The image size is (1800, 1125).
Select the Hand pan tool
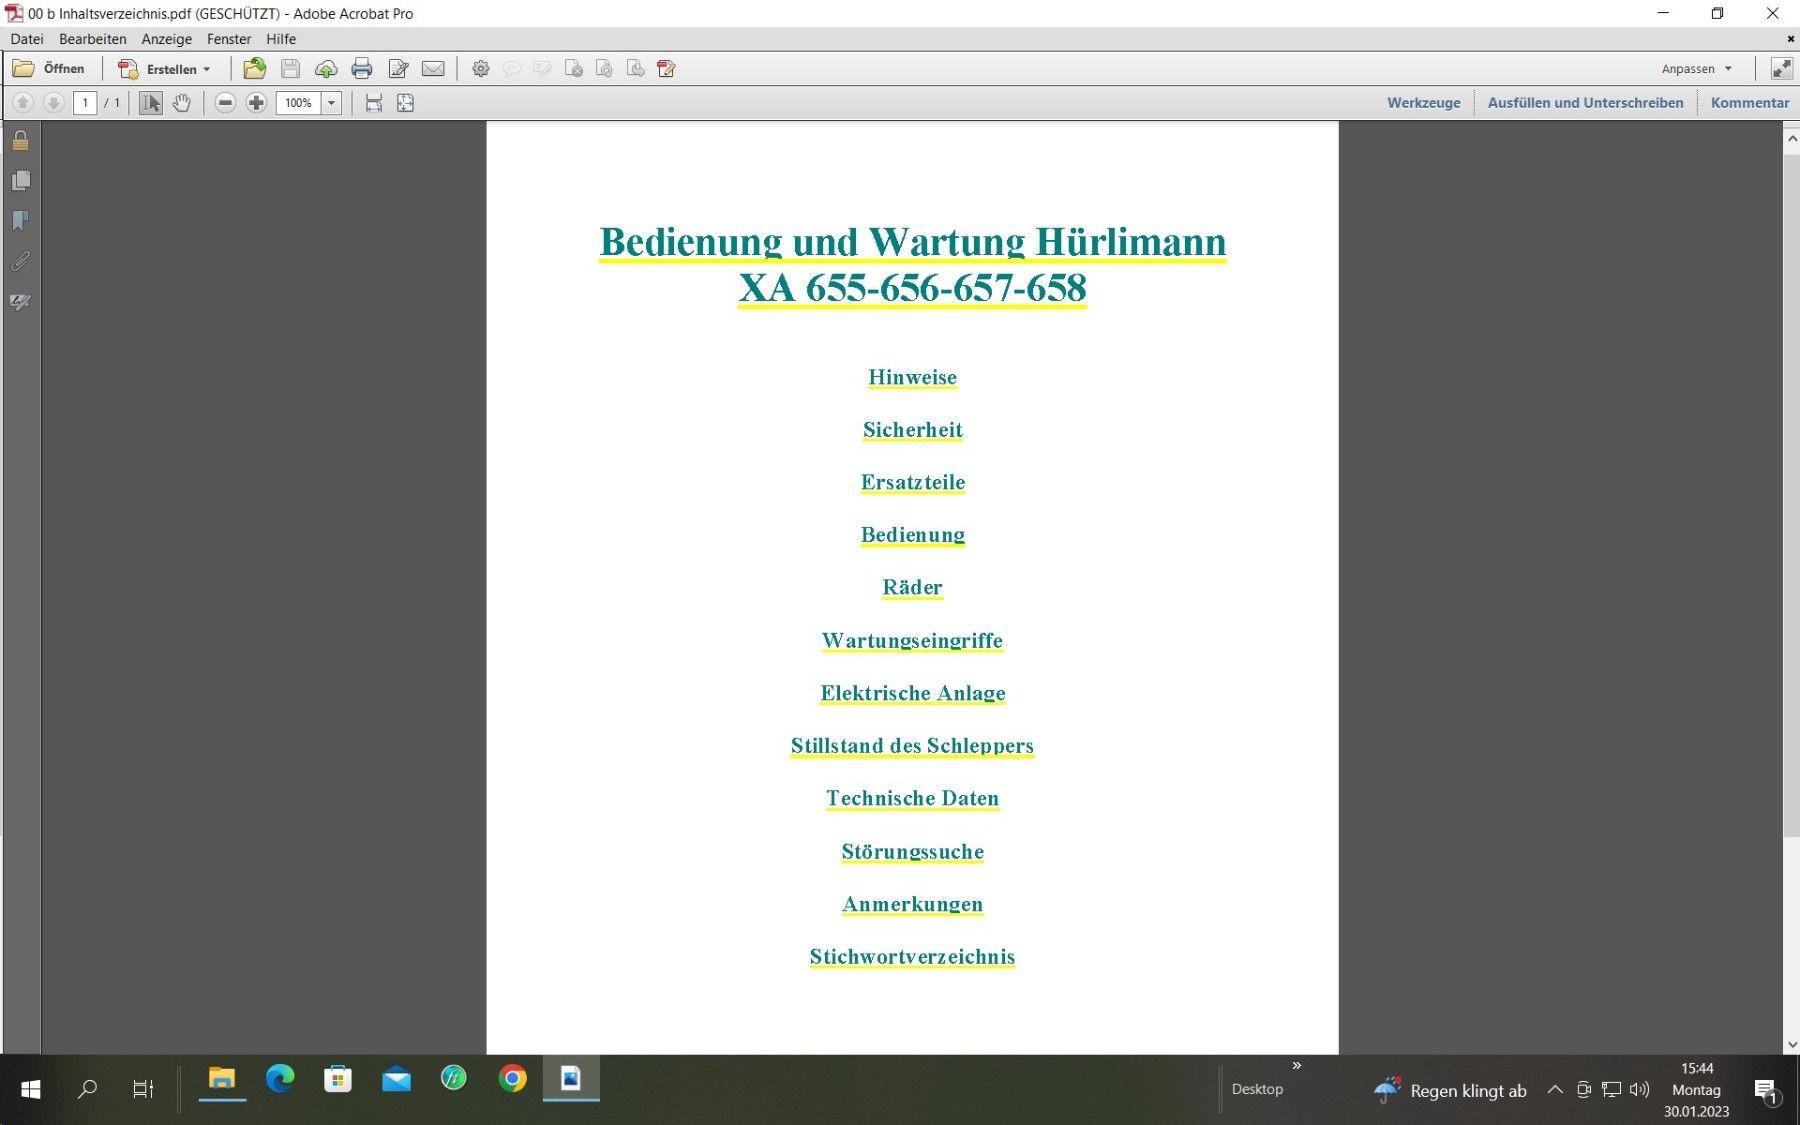[x=181, y=103]
